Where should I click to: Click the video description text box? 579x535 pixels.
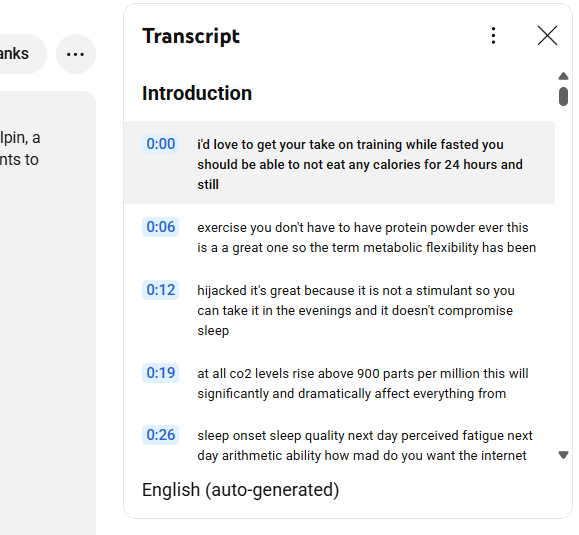(47, 313)
